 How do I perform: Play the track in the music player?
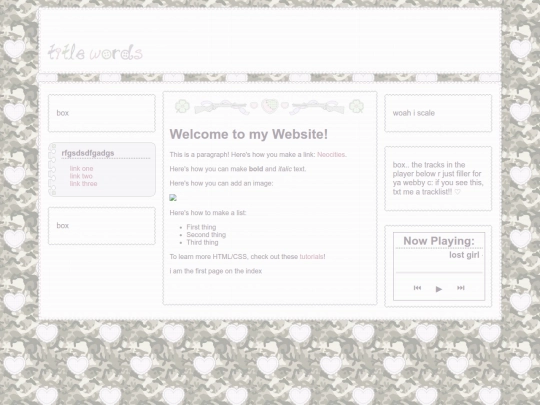click(439, 289)
